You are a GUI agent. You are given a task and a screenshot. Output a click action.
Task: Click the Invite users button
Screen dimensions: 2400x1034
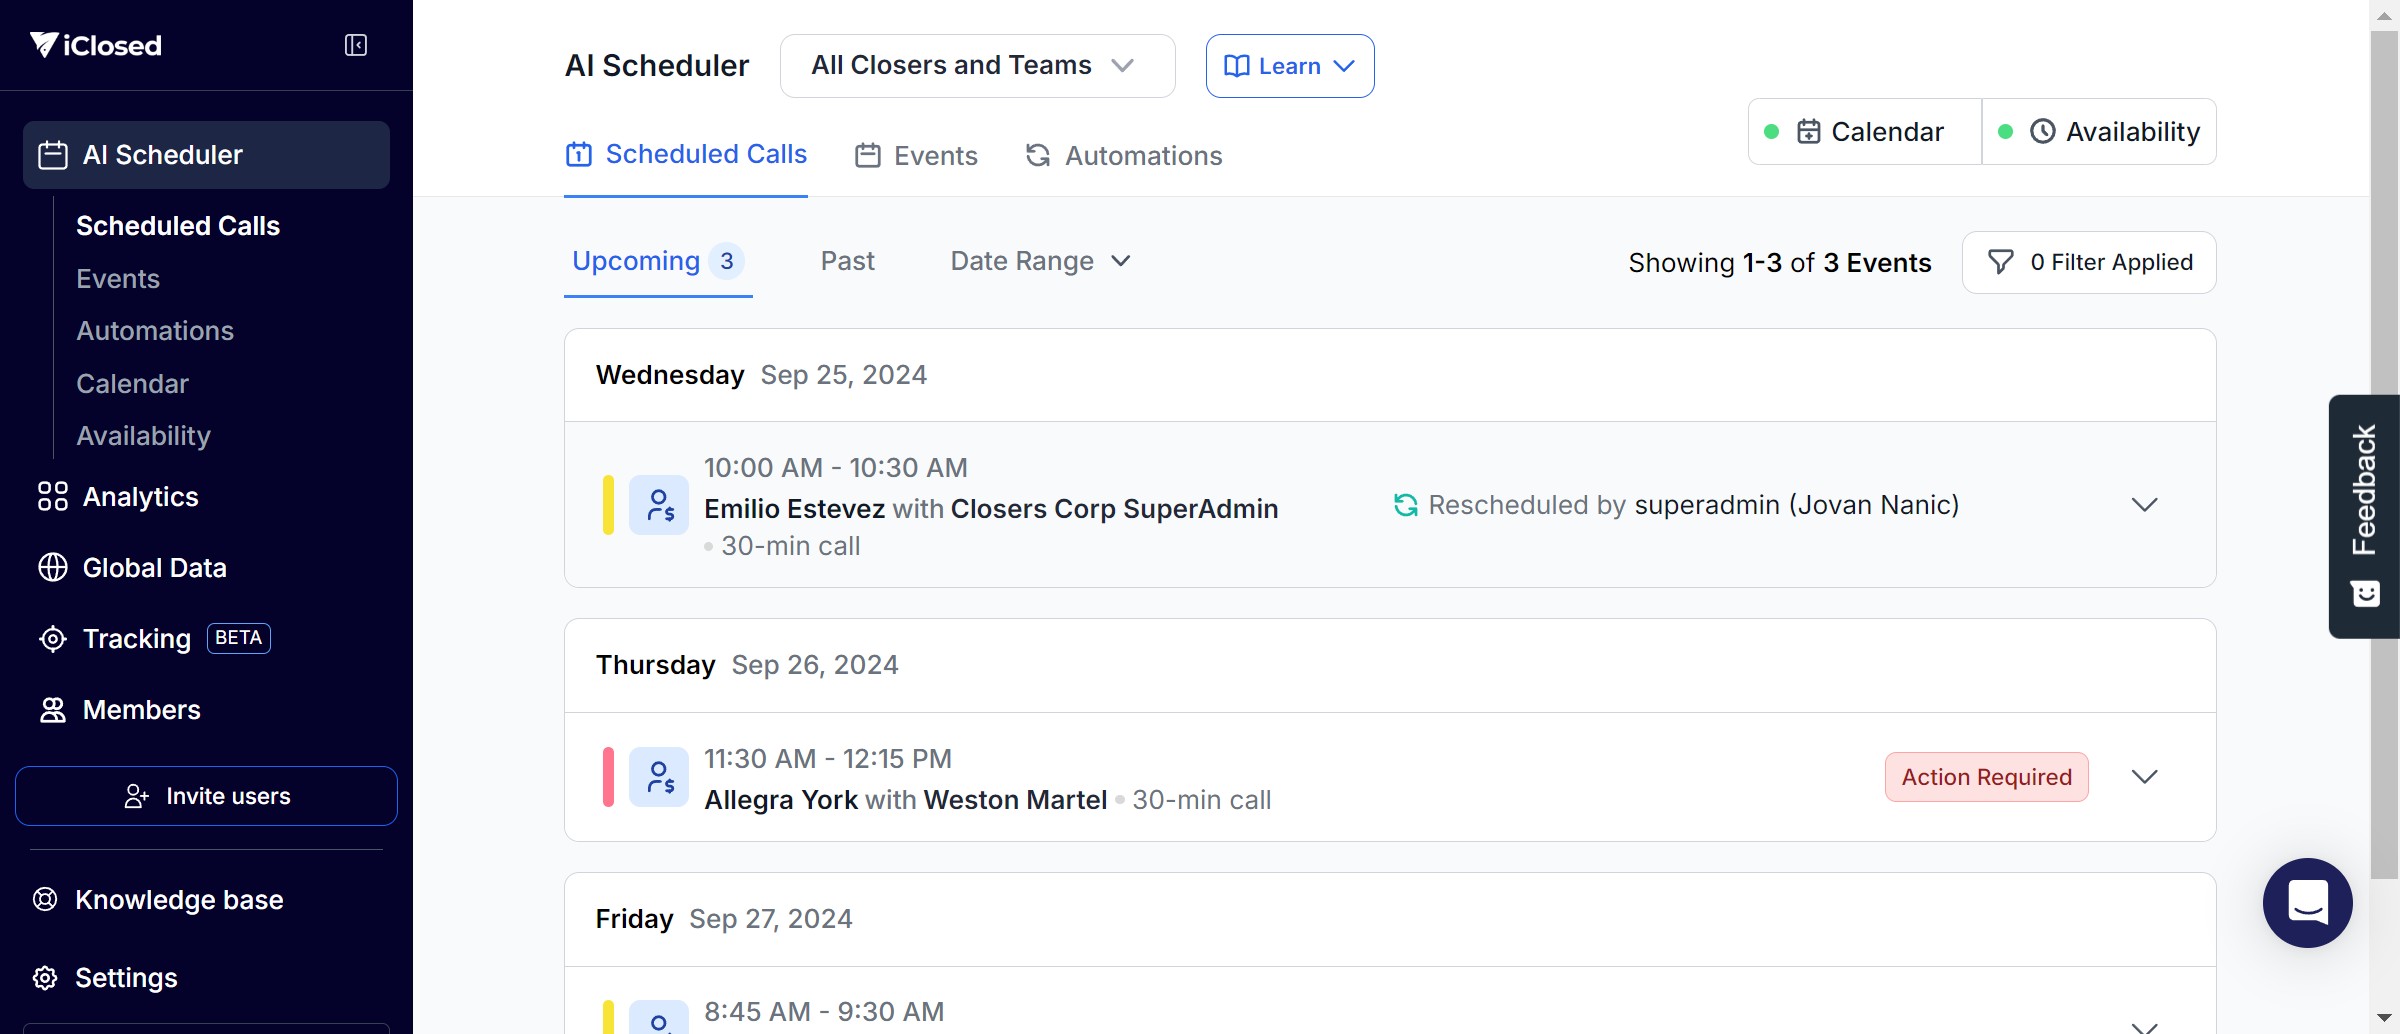click(206, 796)
